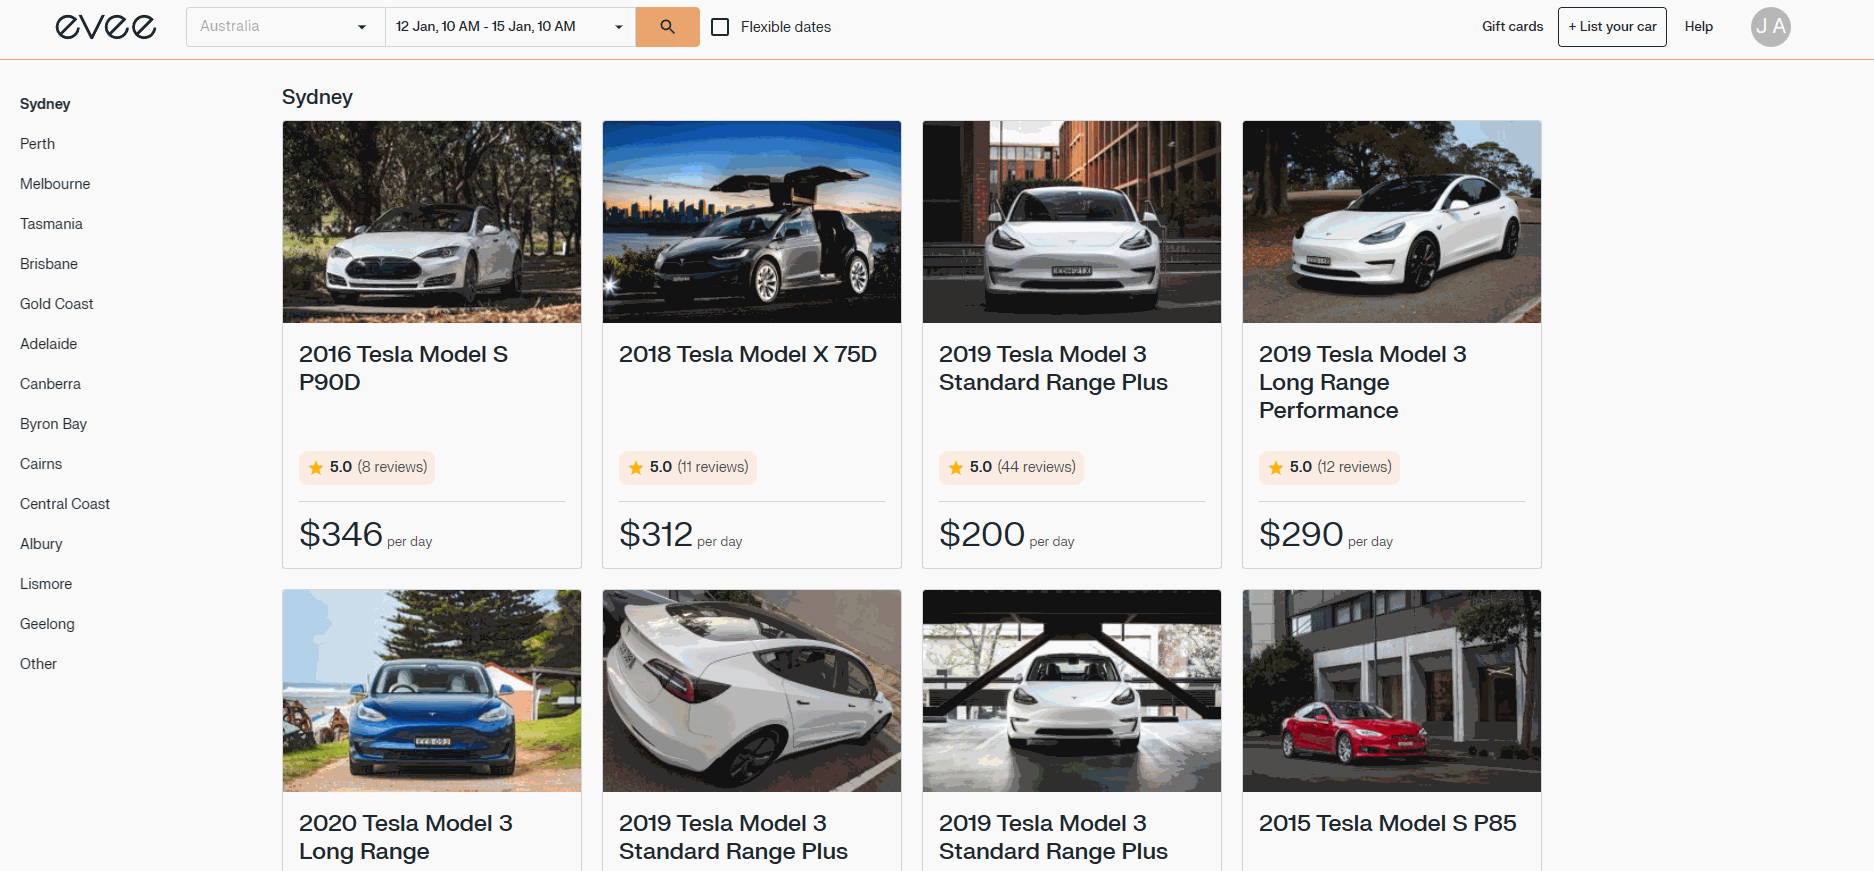
Task: Click the List your car button
Action: 1611,27
